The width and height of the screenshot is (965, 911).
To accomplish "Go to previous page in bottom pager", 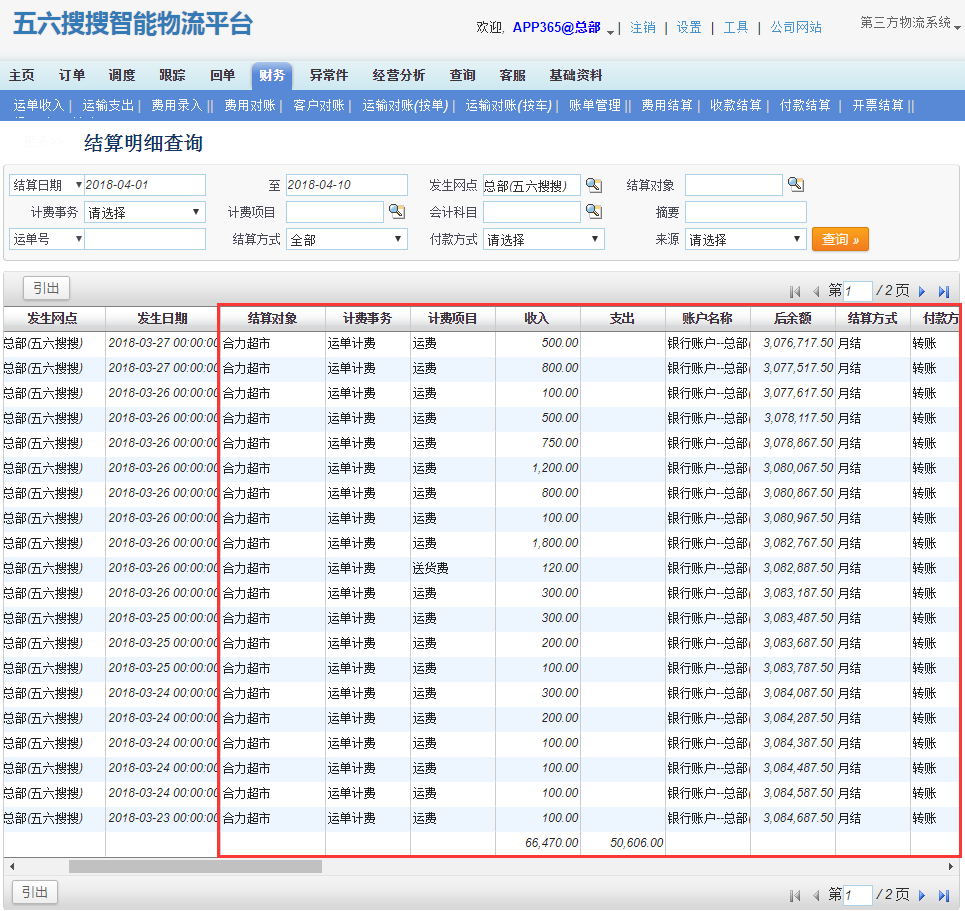I will point(816,895).
